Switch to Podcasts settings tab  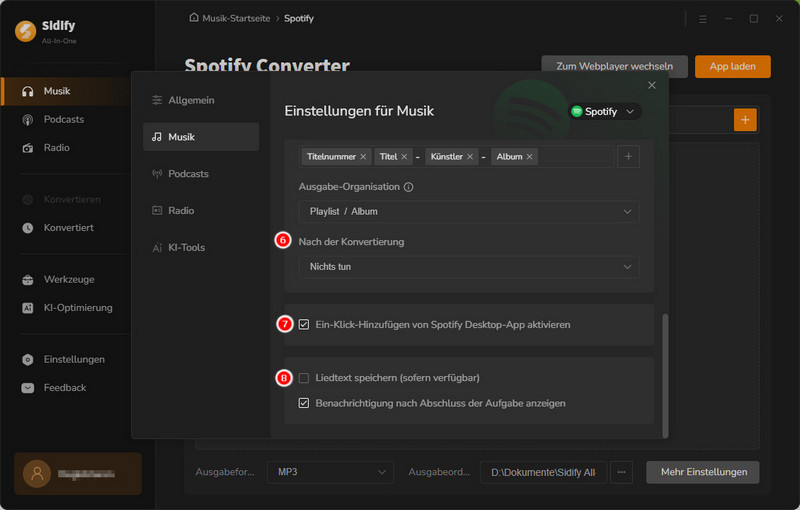pyautogui.click(x=201, y=174)
